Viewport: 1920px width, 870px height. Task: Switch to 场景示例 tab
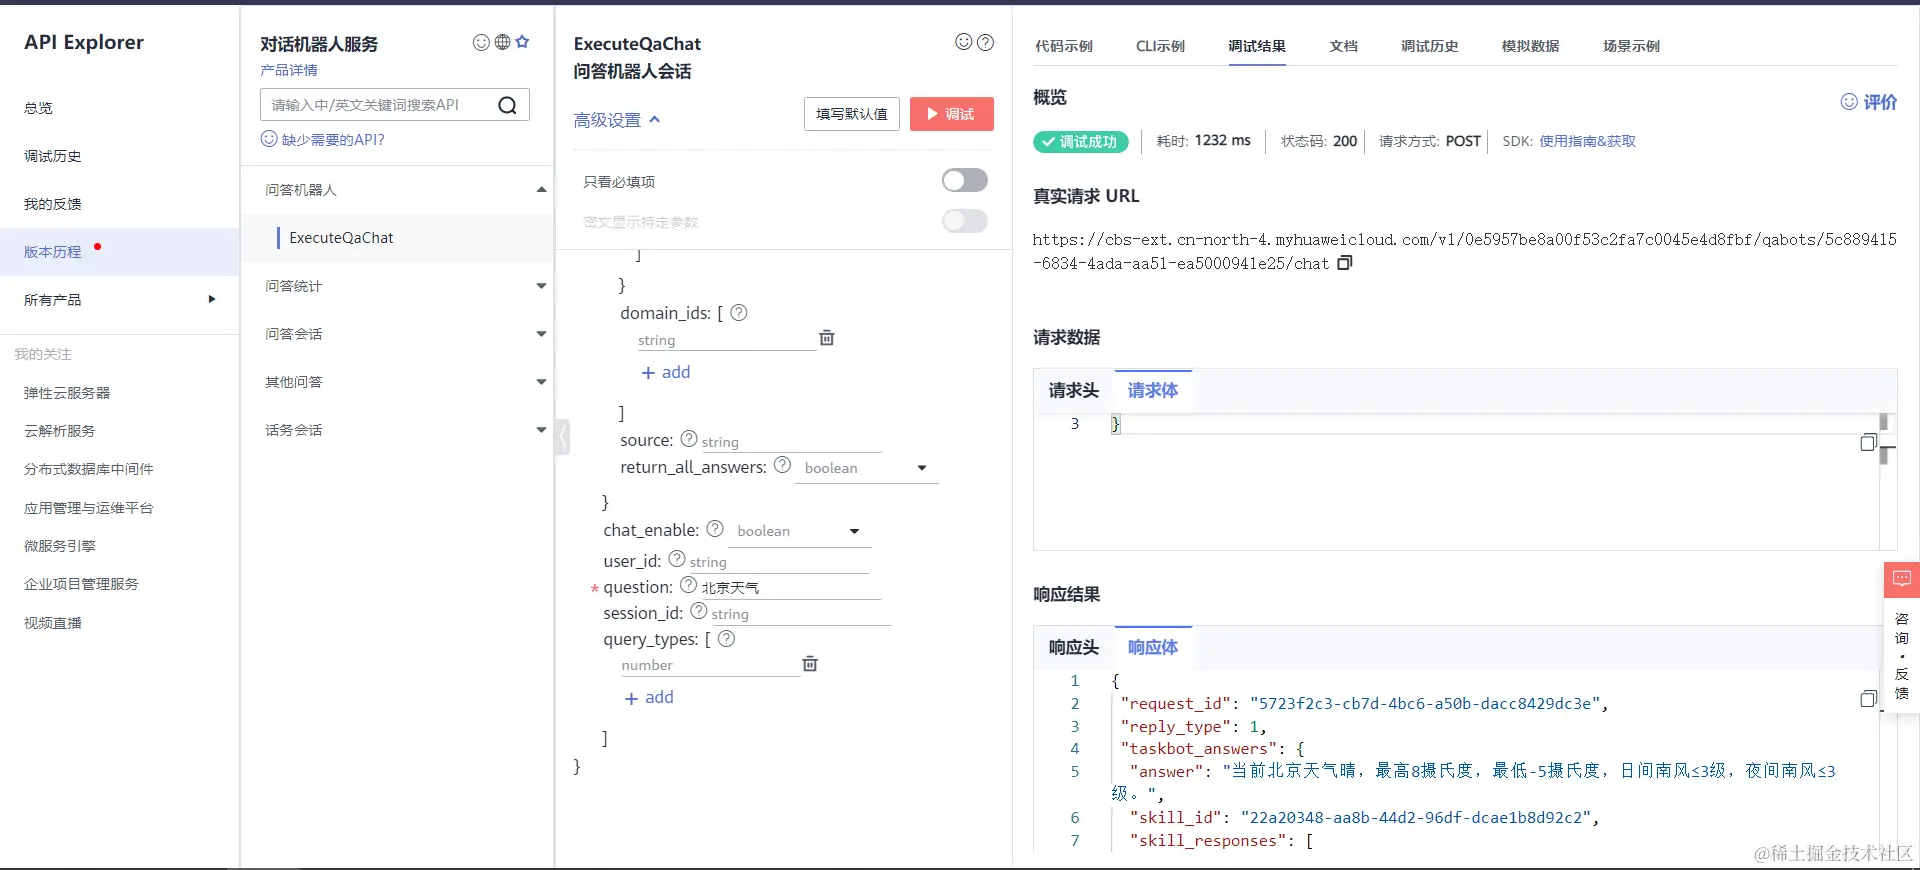point(1631,46)
